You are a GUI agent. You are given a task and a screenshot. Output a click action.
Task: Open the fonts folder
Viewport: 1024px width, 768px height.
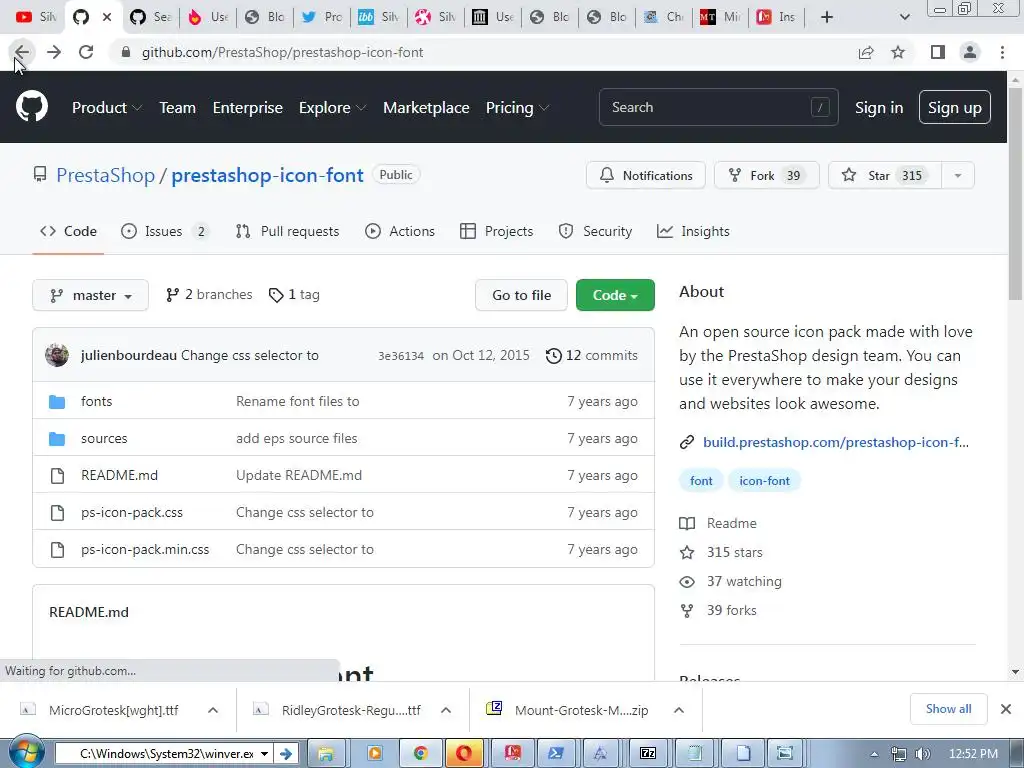point(97,401)
